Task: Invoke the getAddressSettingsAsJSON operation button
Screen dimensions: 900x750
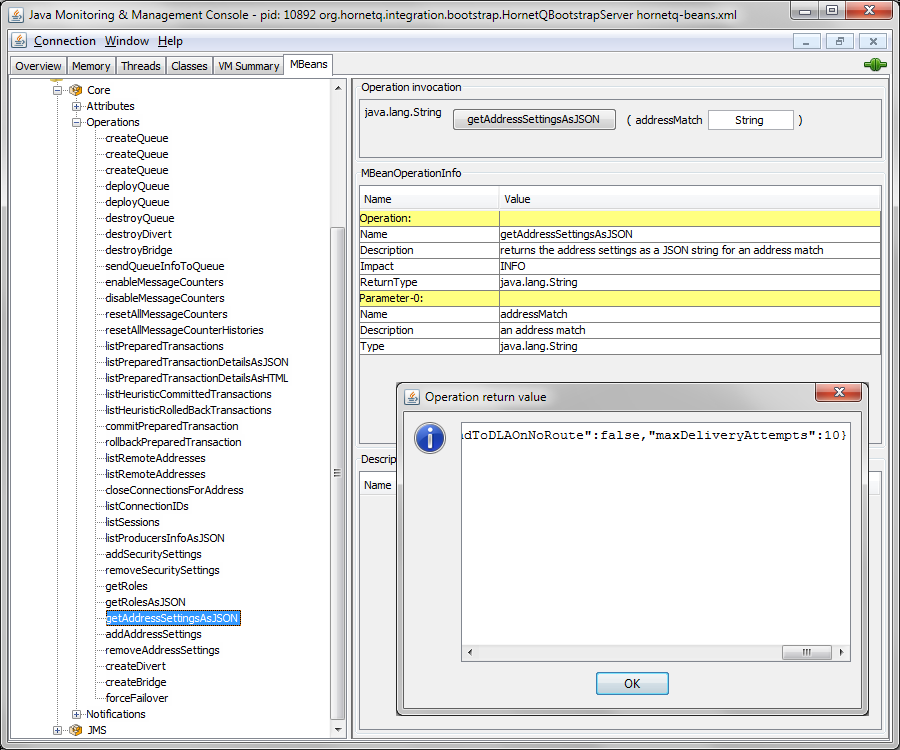Action: tap(534, 119)
